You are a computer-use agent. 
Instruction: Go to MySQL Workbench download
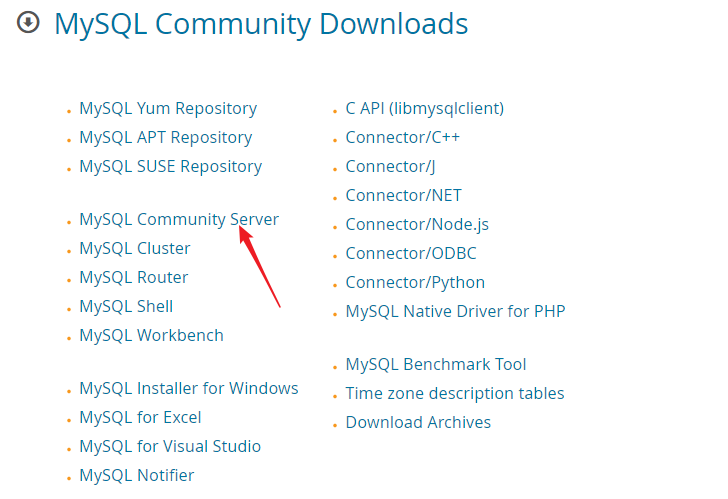click(x=151, y=335)
